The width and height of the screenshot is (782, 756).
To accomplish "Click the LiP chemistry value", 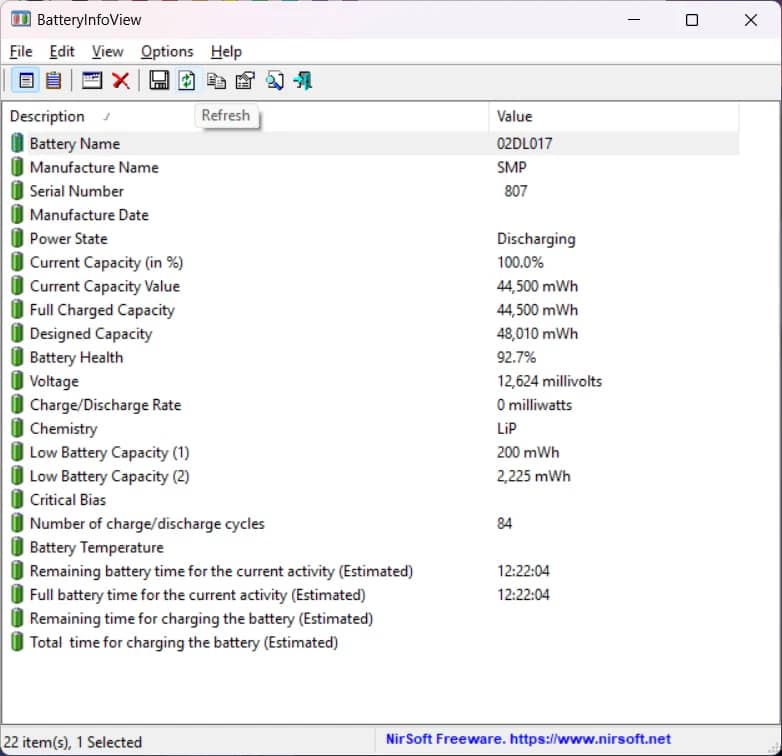I will coord(507,428).
